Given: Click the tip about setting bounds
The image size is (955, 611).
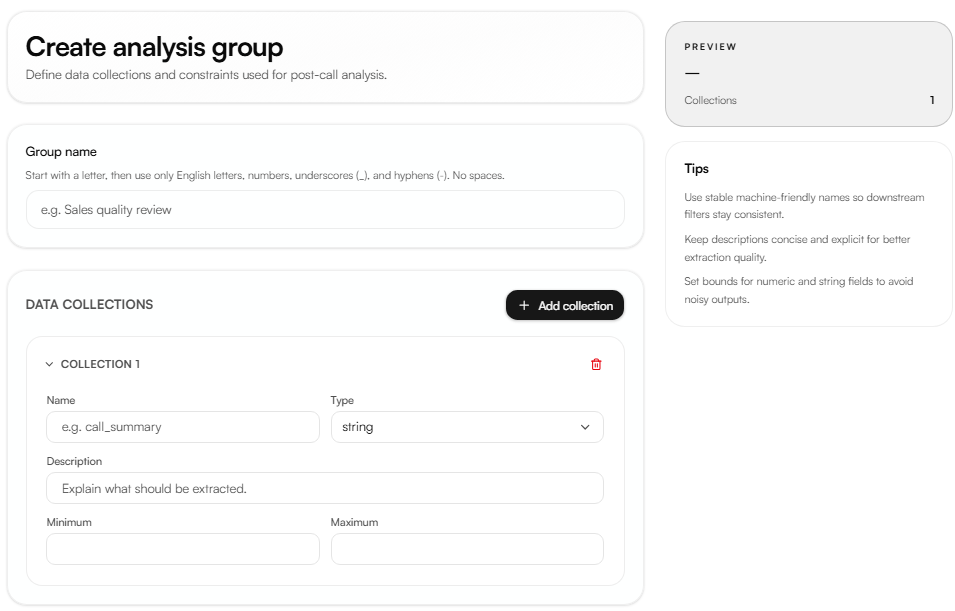Looking at the screenshot, I should pyautogui.click(x=798, y=290).
